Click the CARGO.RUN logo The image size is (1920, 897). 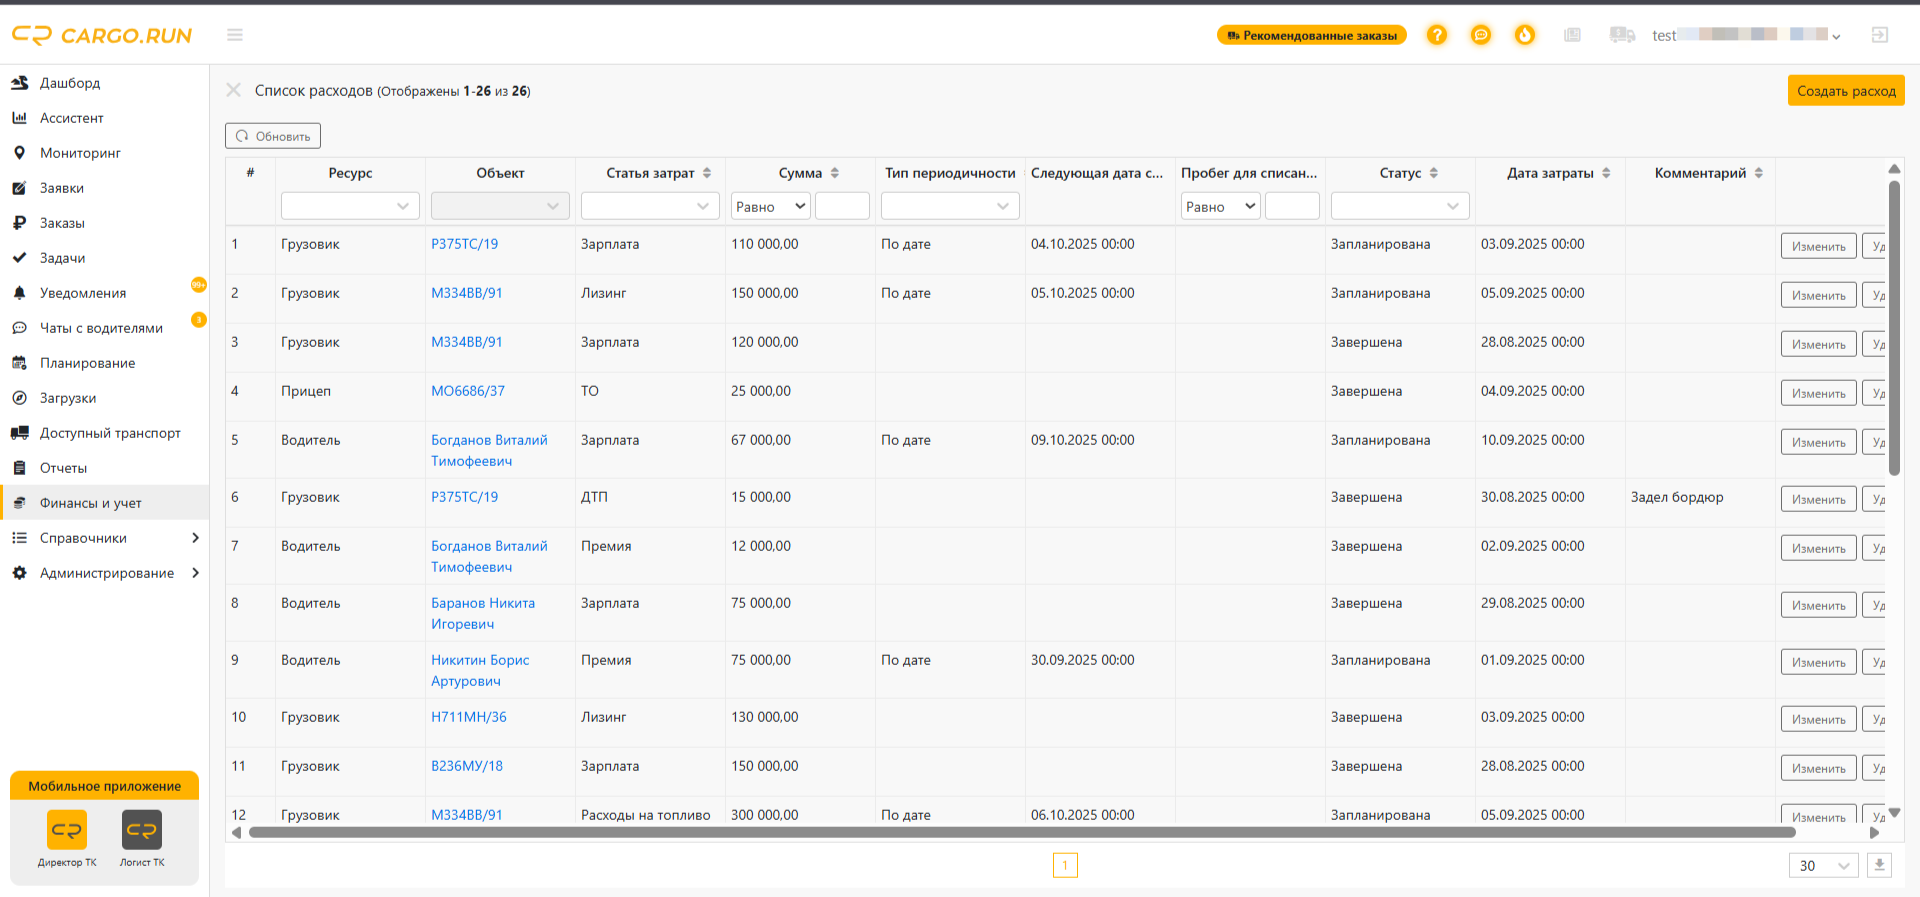tap(102, 35)
